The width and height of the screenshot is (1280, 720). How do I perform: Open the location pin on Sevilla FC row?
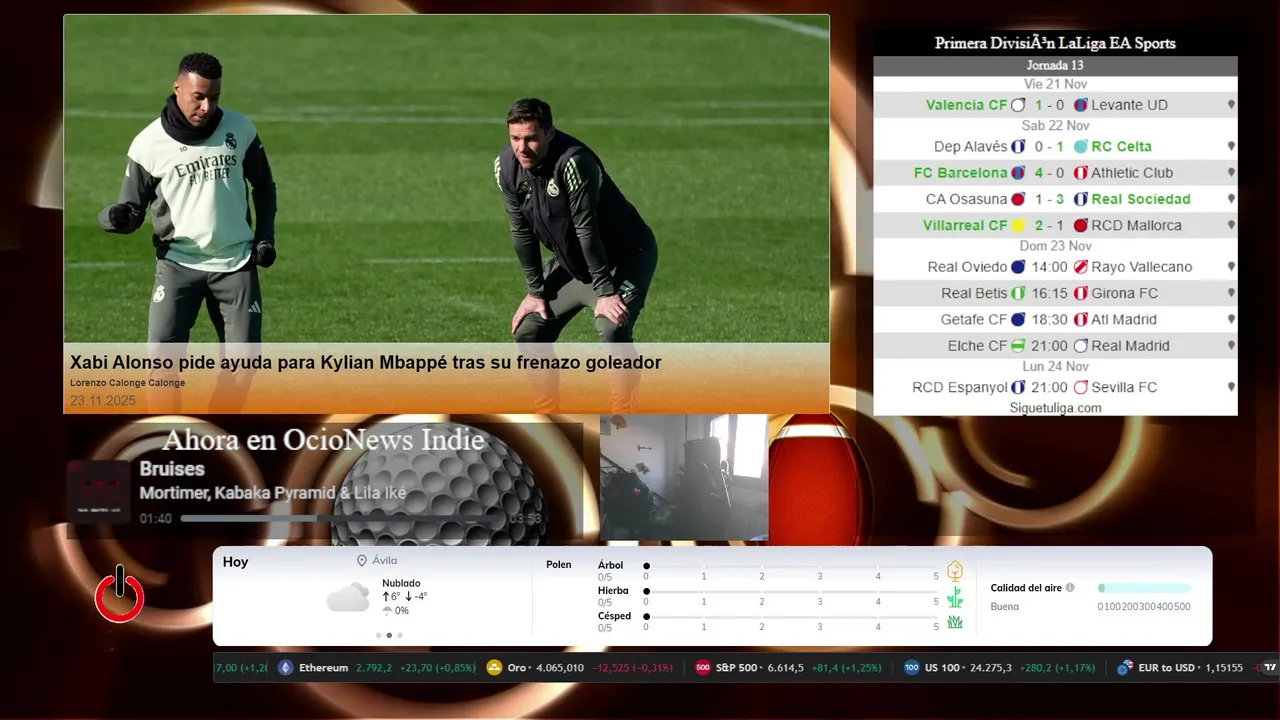(1231, 387)
